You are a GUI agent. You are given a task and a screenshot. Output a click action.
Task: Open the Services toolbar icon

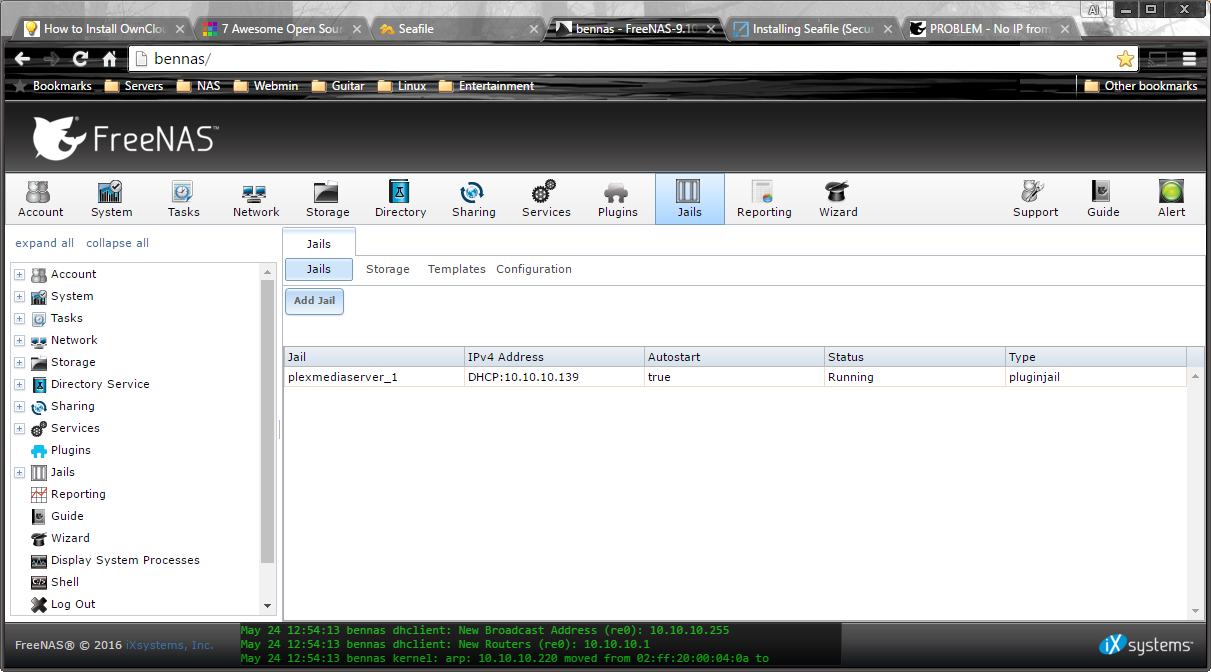546,198
